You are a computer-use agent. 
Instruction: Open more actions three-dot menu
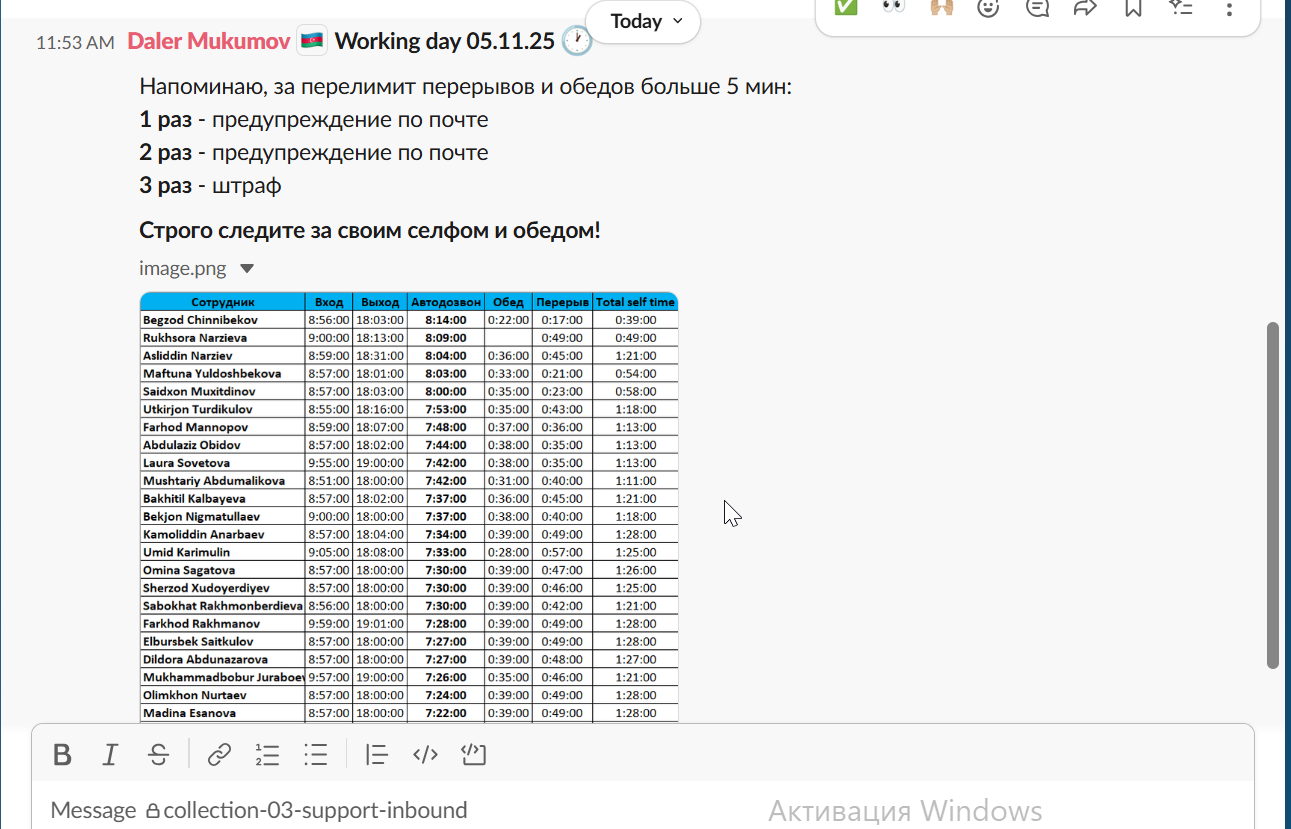[x=1229, y=8]
